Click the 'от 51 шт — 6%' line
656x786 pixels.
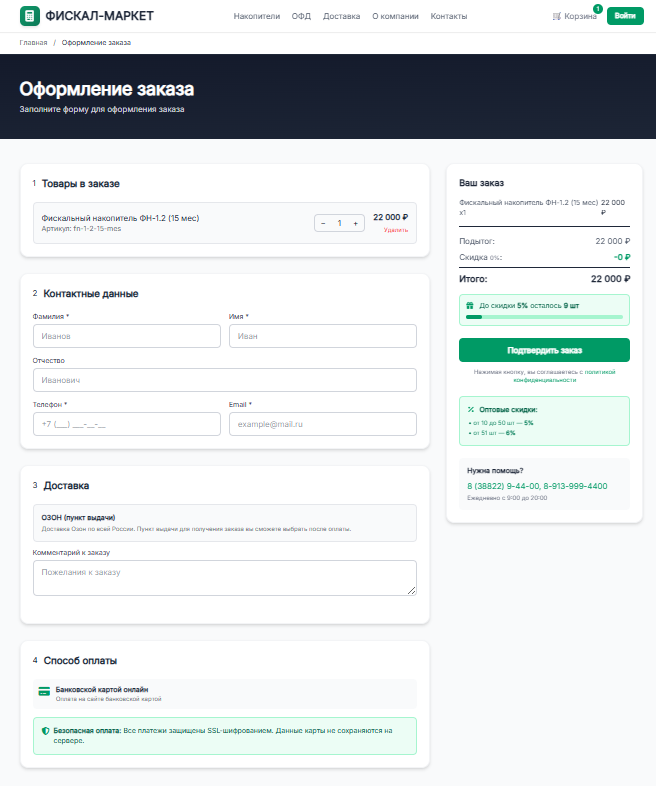point(492,433)
